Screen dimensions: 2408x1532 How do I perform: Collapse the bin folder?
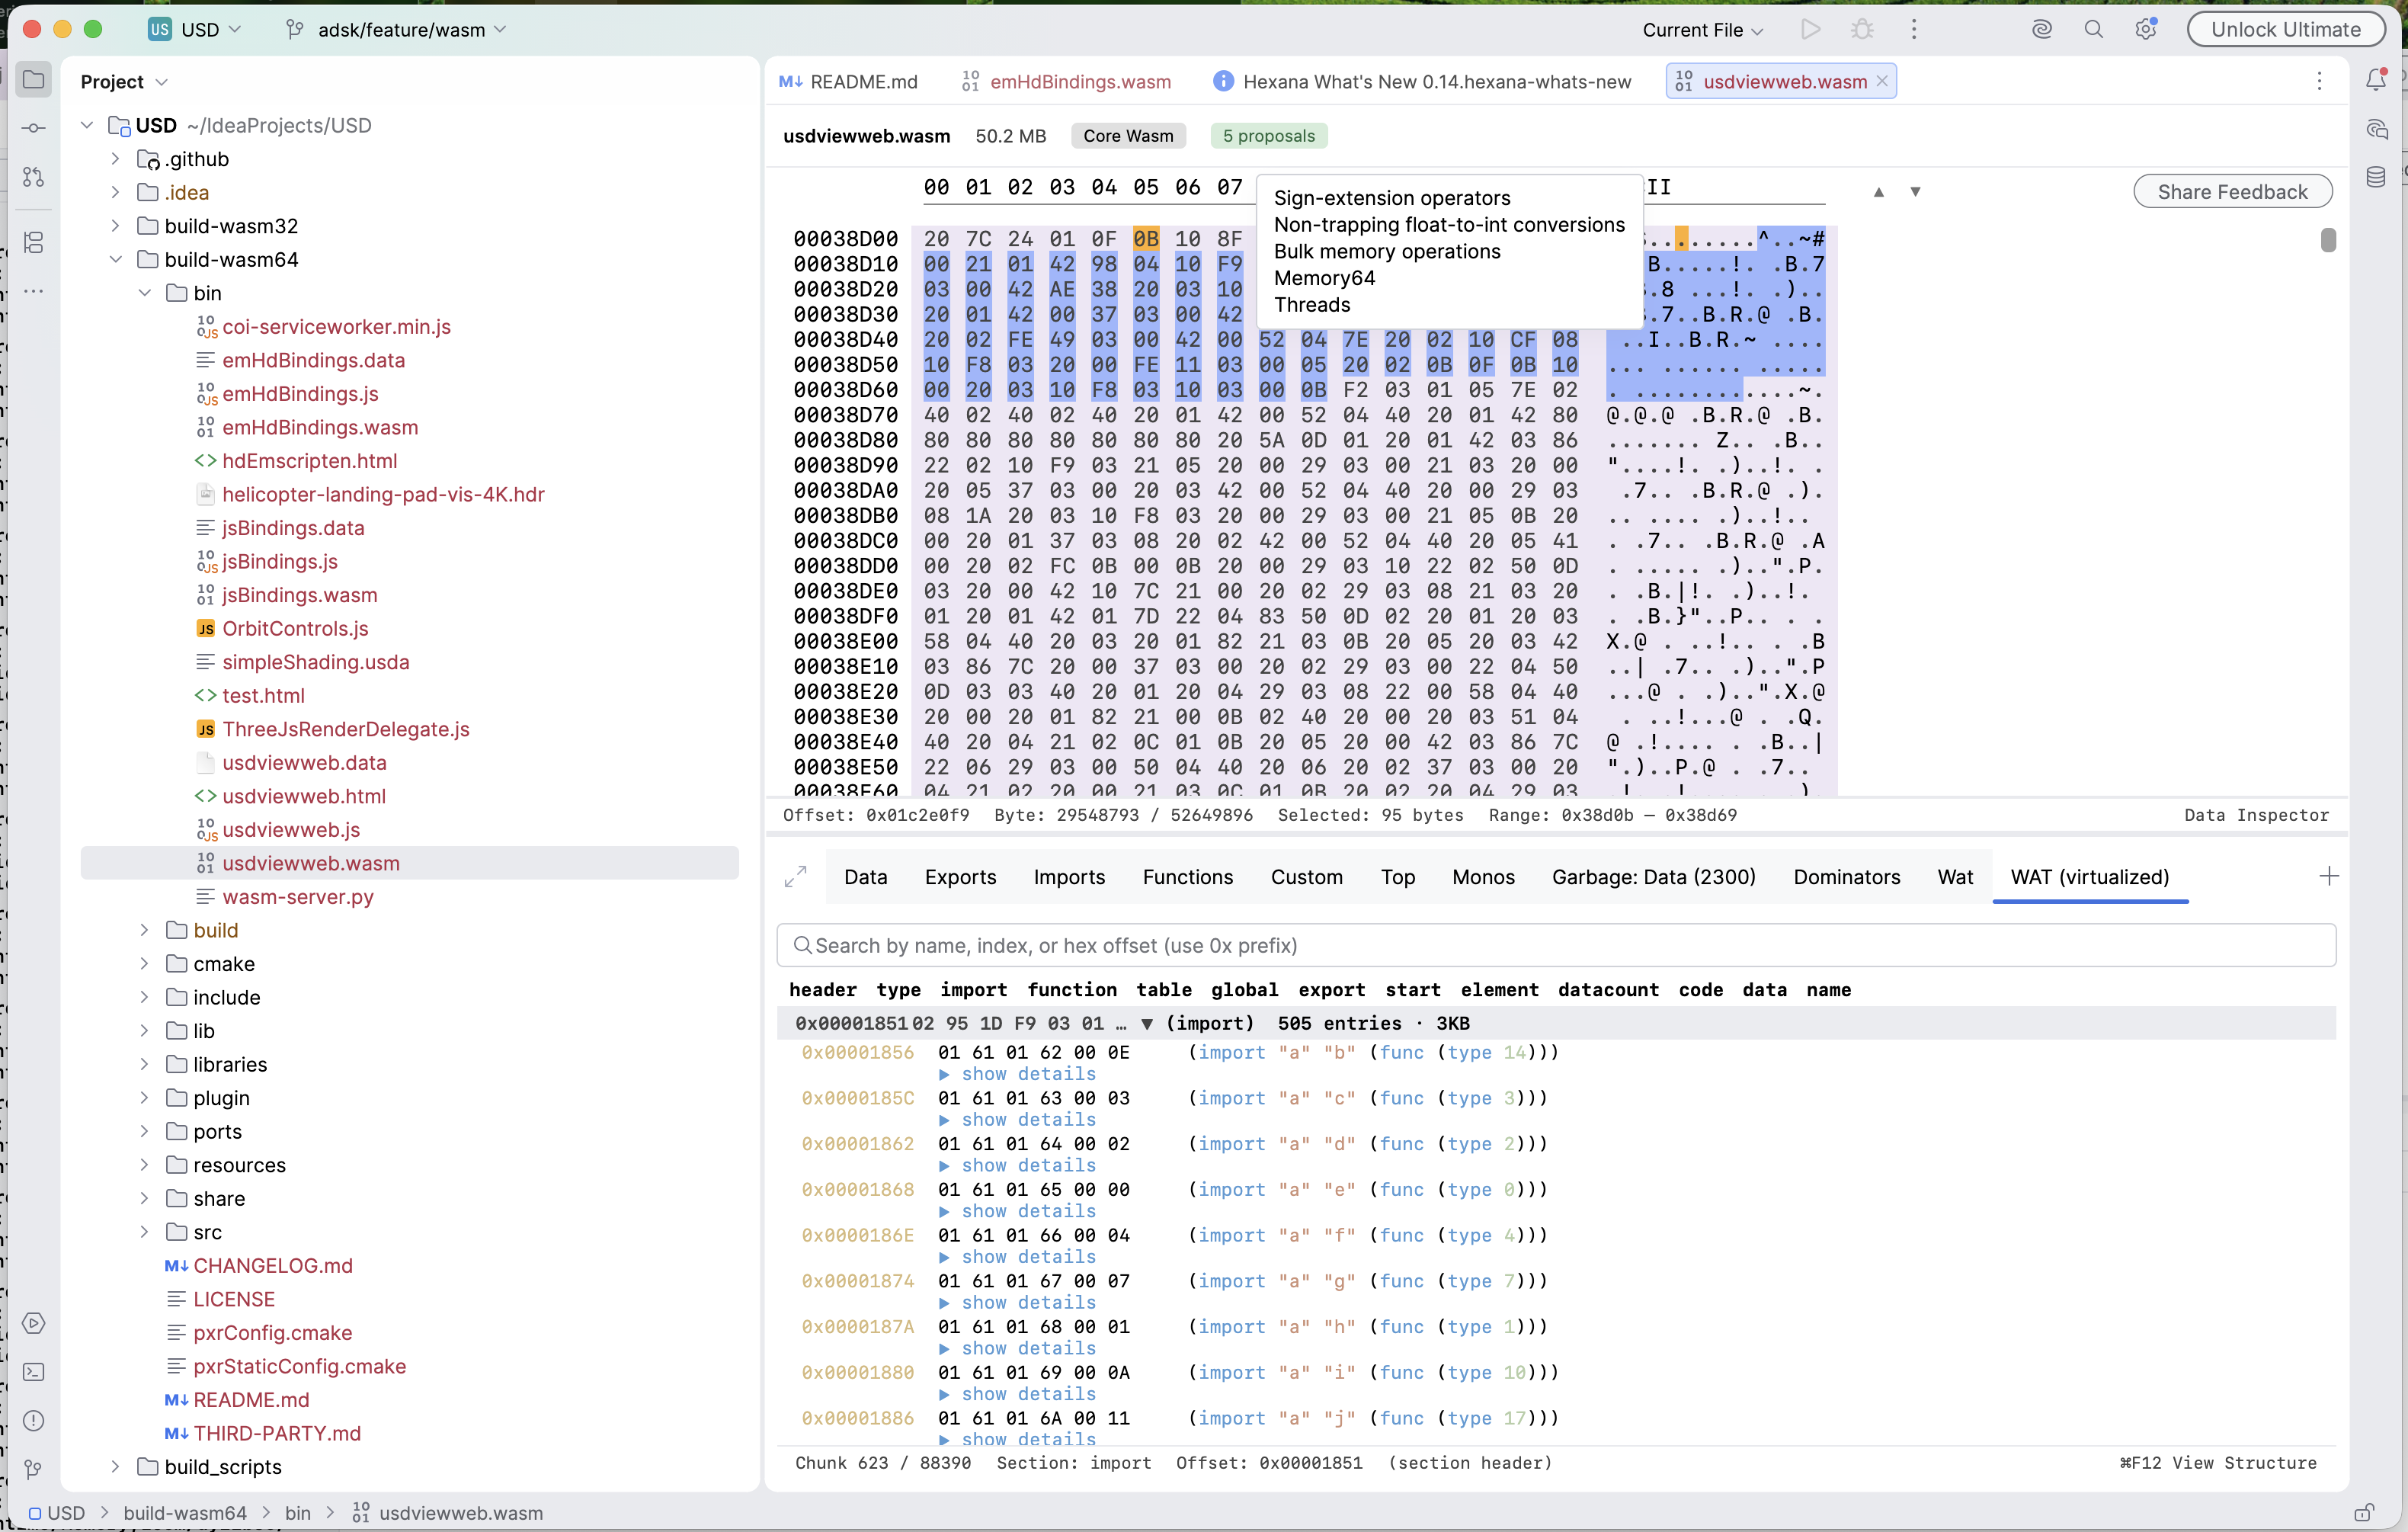144,293
